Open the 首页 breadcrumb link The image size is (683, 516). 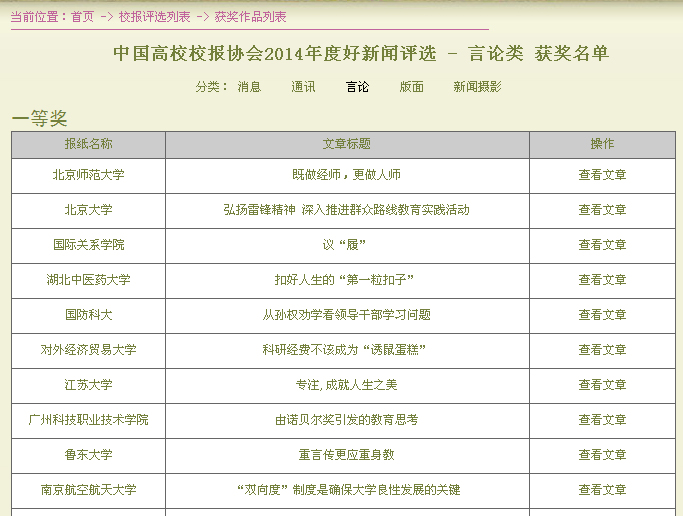[82, 17]
